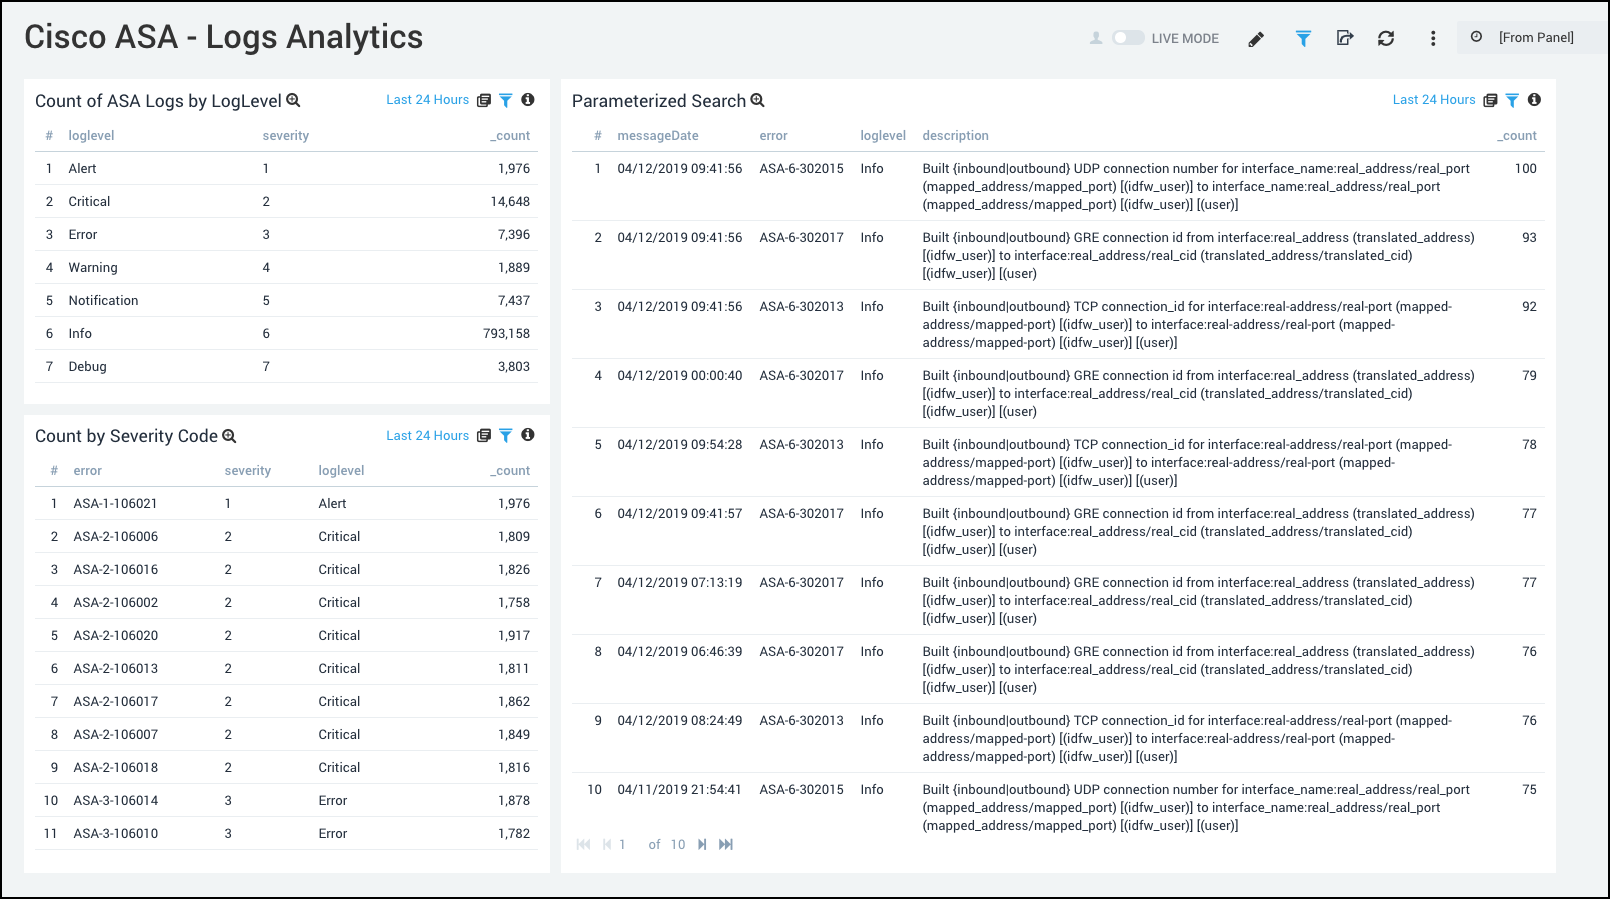Sort Count by Severity Code by error column

[87, 471]
